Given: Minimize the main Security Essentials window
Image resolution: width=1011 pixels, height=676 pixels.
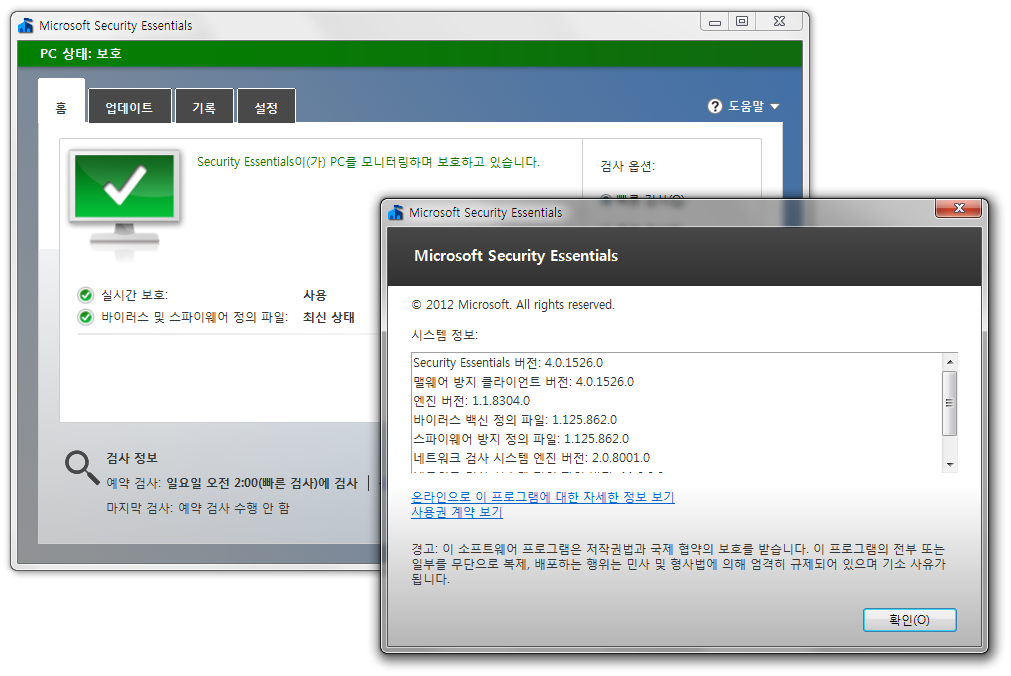Looking at the screenshot, I should 714,22.
